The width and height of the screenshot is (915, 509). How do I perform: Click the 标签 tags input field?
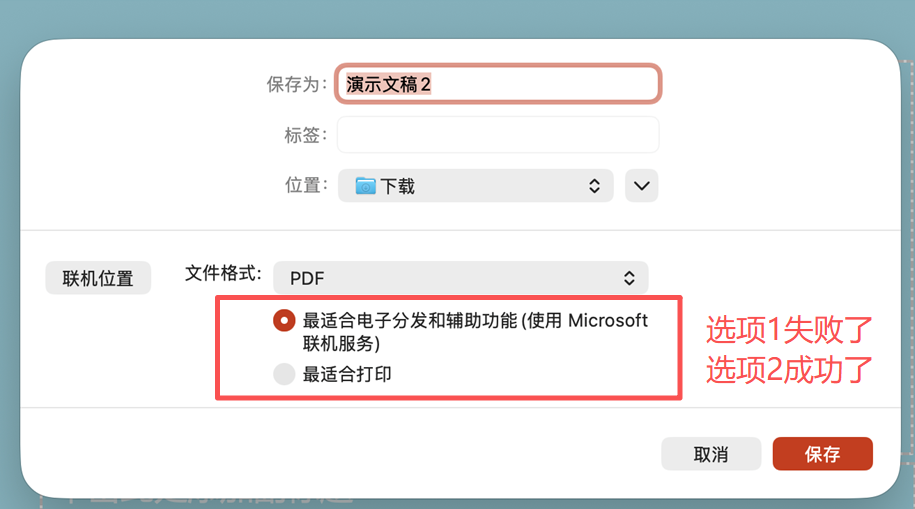tap(498, 135)
